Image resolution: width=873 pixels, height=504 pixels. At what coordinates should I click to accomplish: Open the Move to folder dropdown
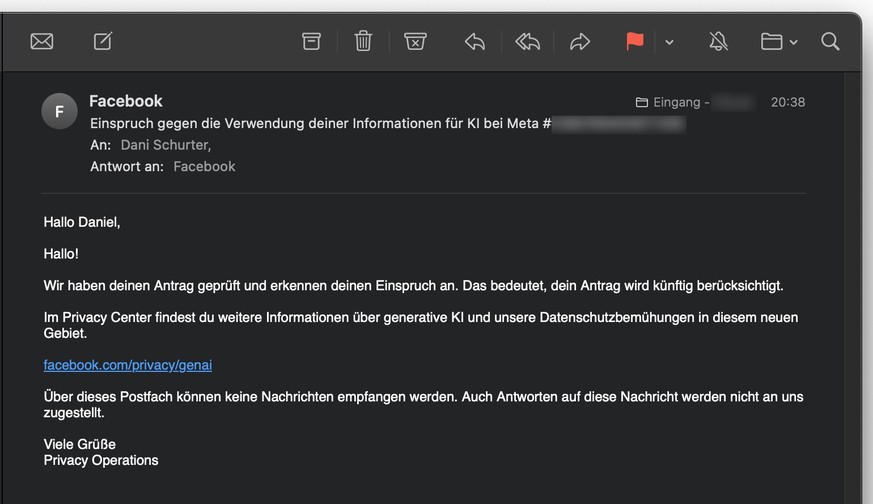(778, 42)
